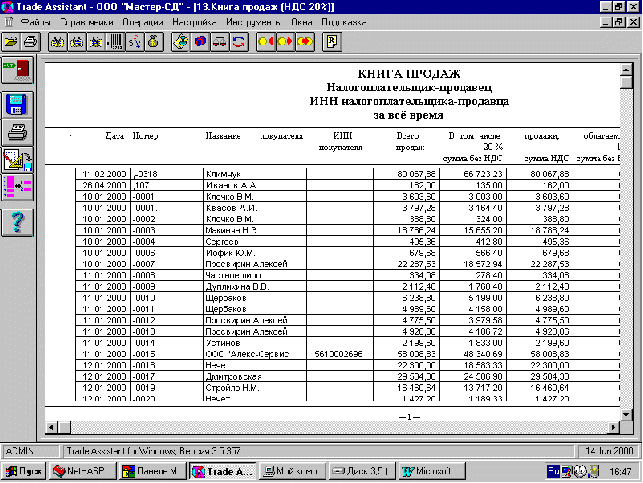The height and width of the screenshot is (483, 643).
Task: Click the open folder toolbar icon
Action: (x=11, y=42)
